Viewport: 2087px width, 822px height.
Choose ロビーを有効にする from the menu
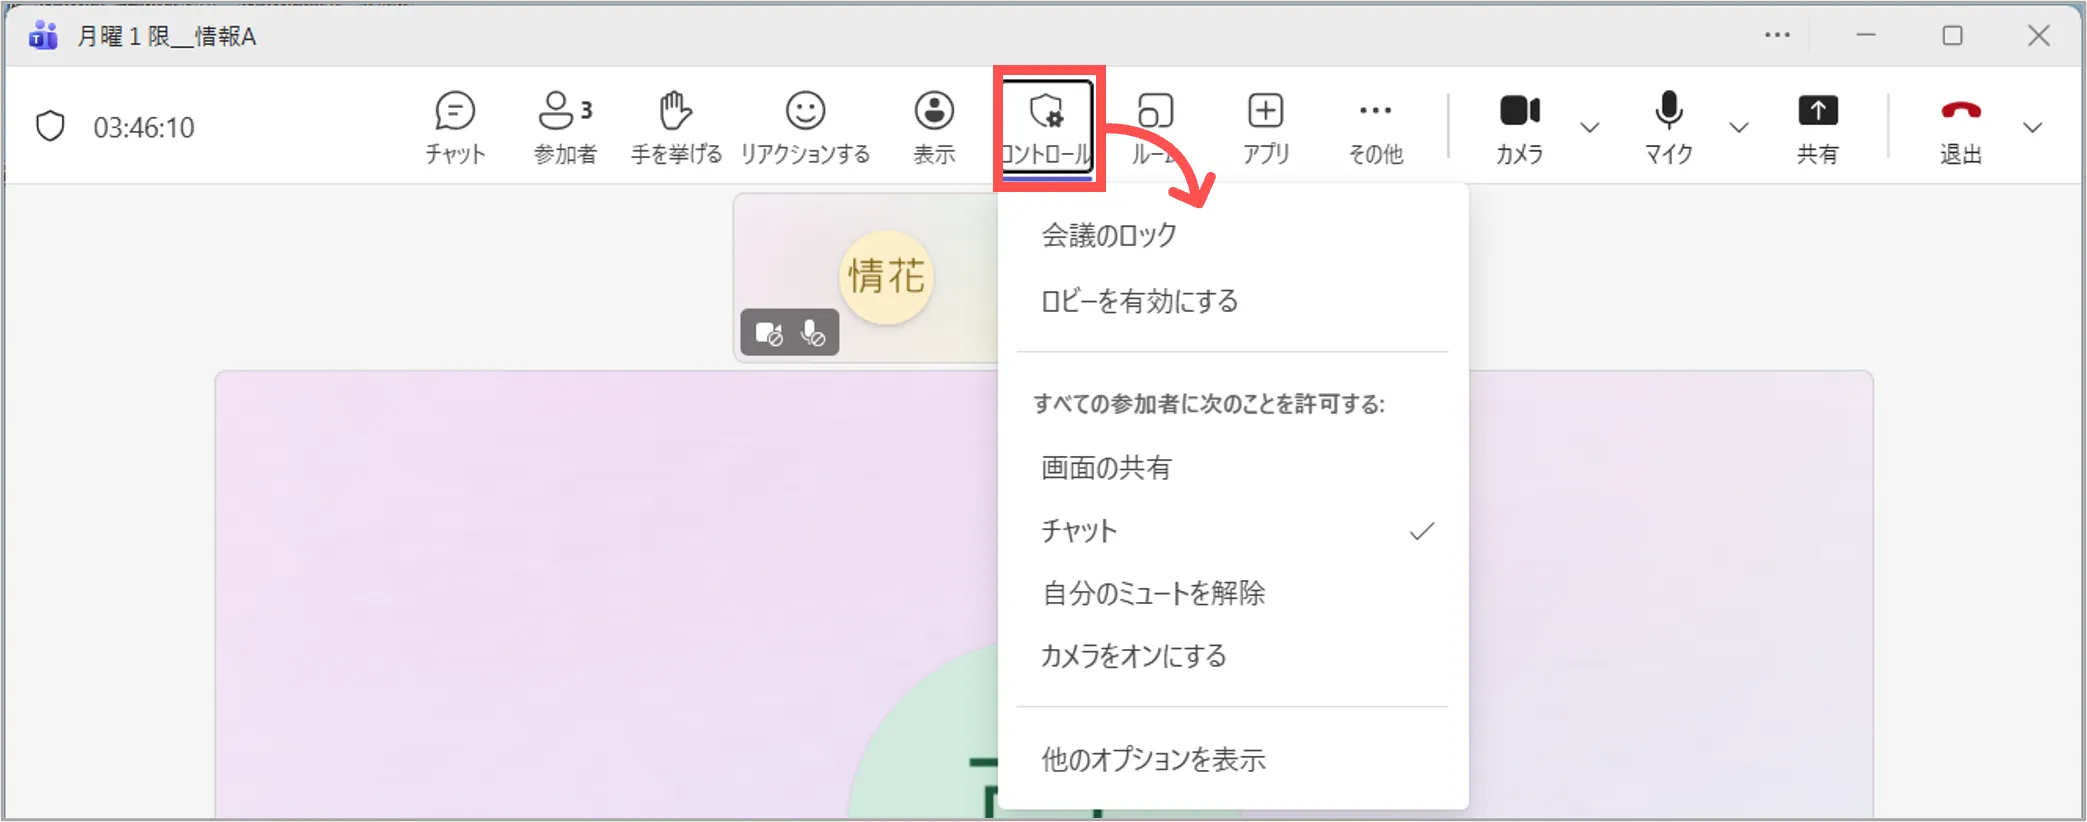pos(1140,301)
